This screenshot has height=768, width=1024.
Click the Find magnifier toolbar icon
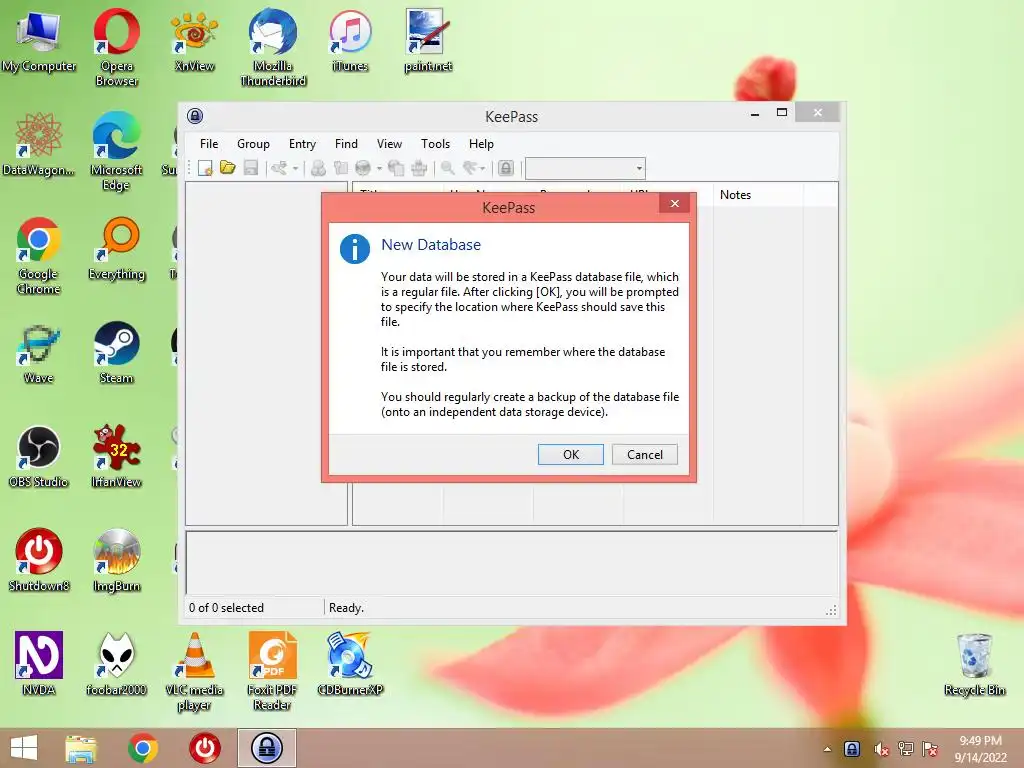tap(448, 168)
